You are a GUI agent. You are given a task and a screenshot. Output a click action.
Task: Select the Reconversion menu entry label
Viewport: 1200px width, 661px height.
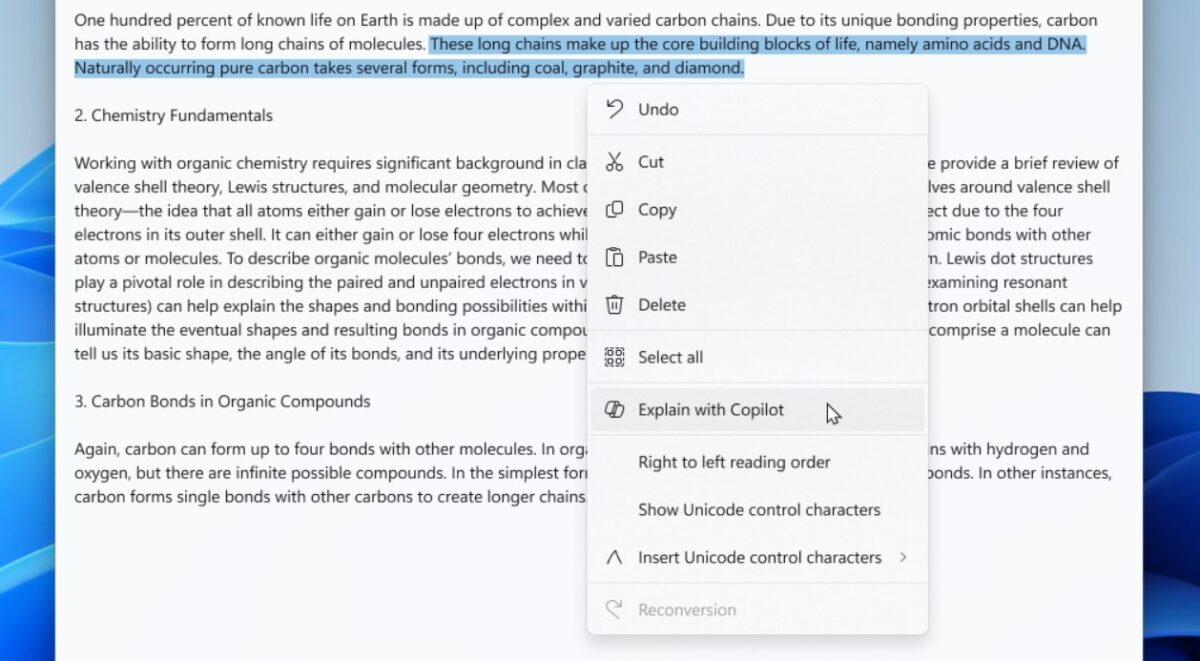click(687, 610)
